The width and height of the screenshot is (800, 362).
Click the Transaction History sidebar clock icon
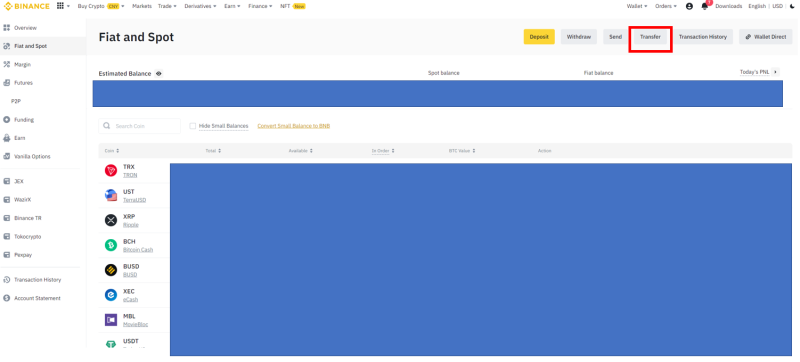[x=7, y=280]
